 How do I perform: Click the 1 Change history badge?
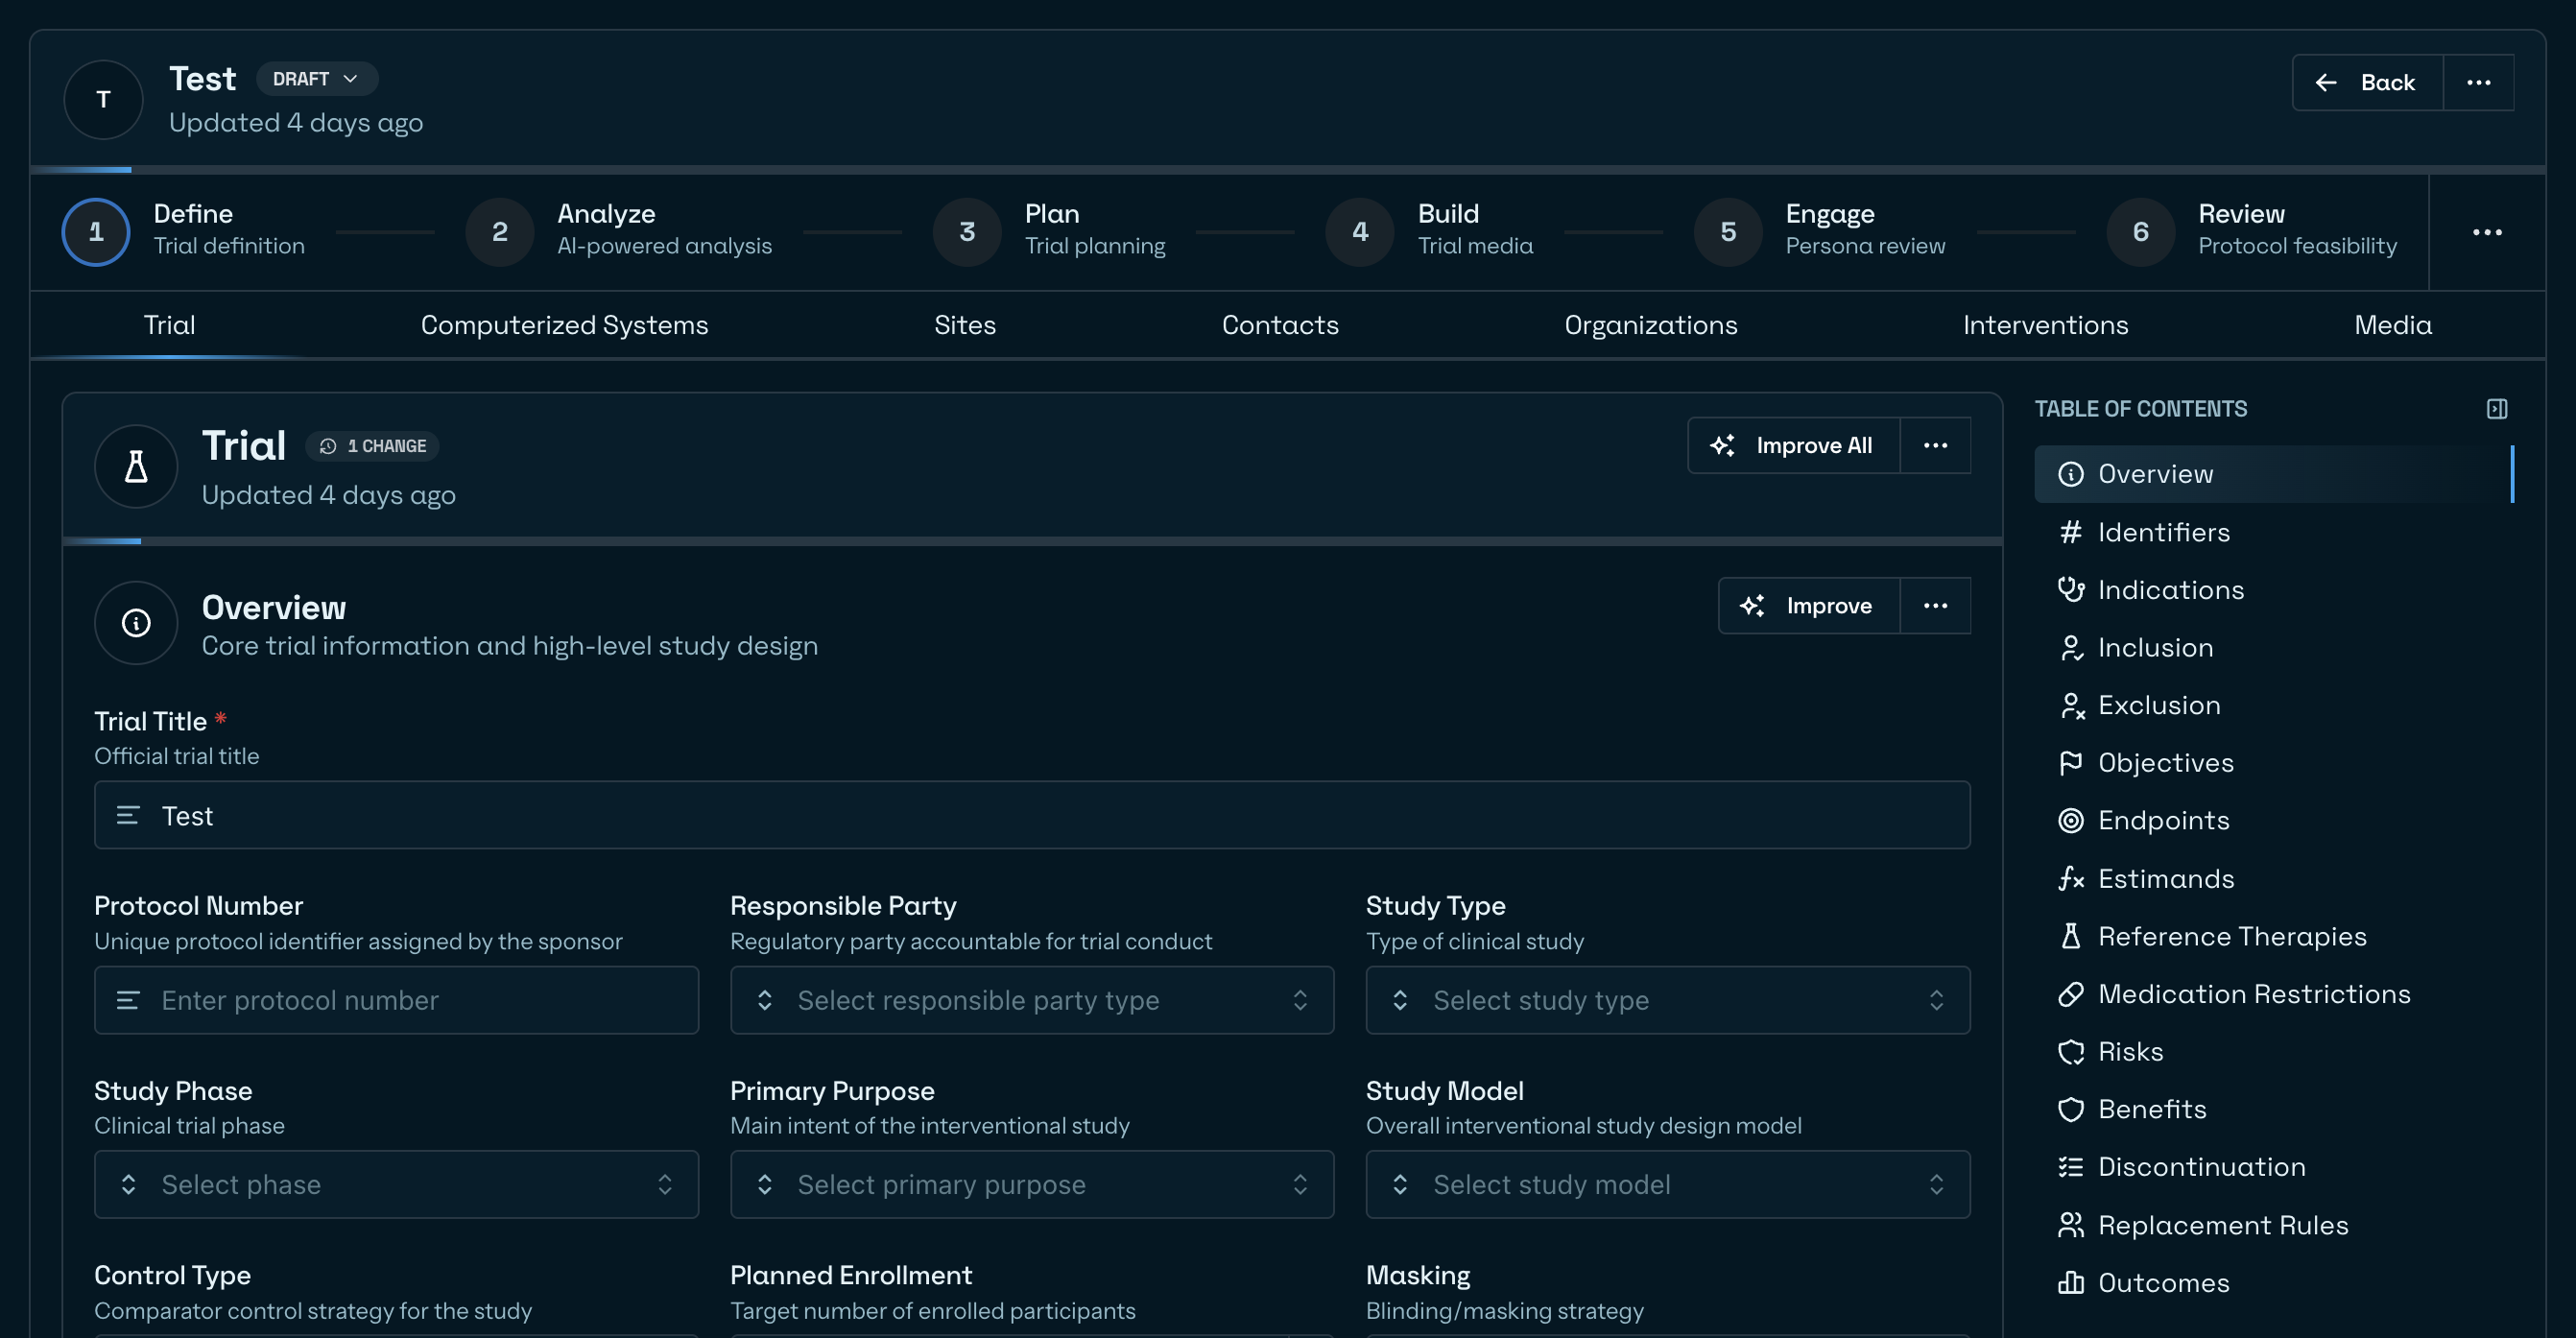tap(372, 446)
